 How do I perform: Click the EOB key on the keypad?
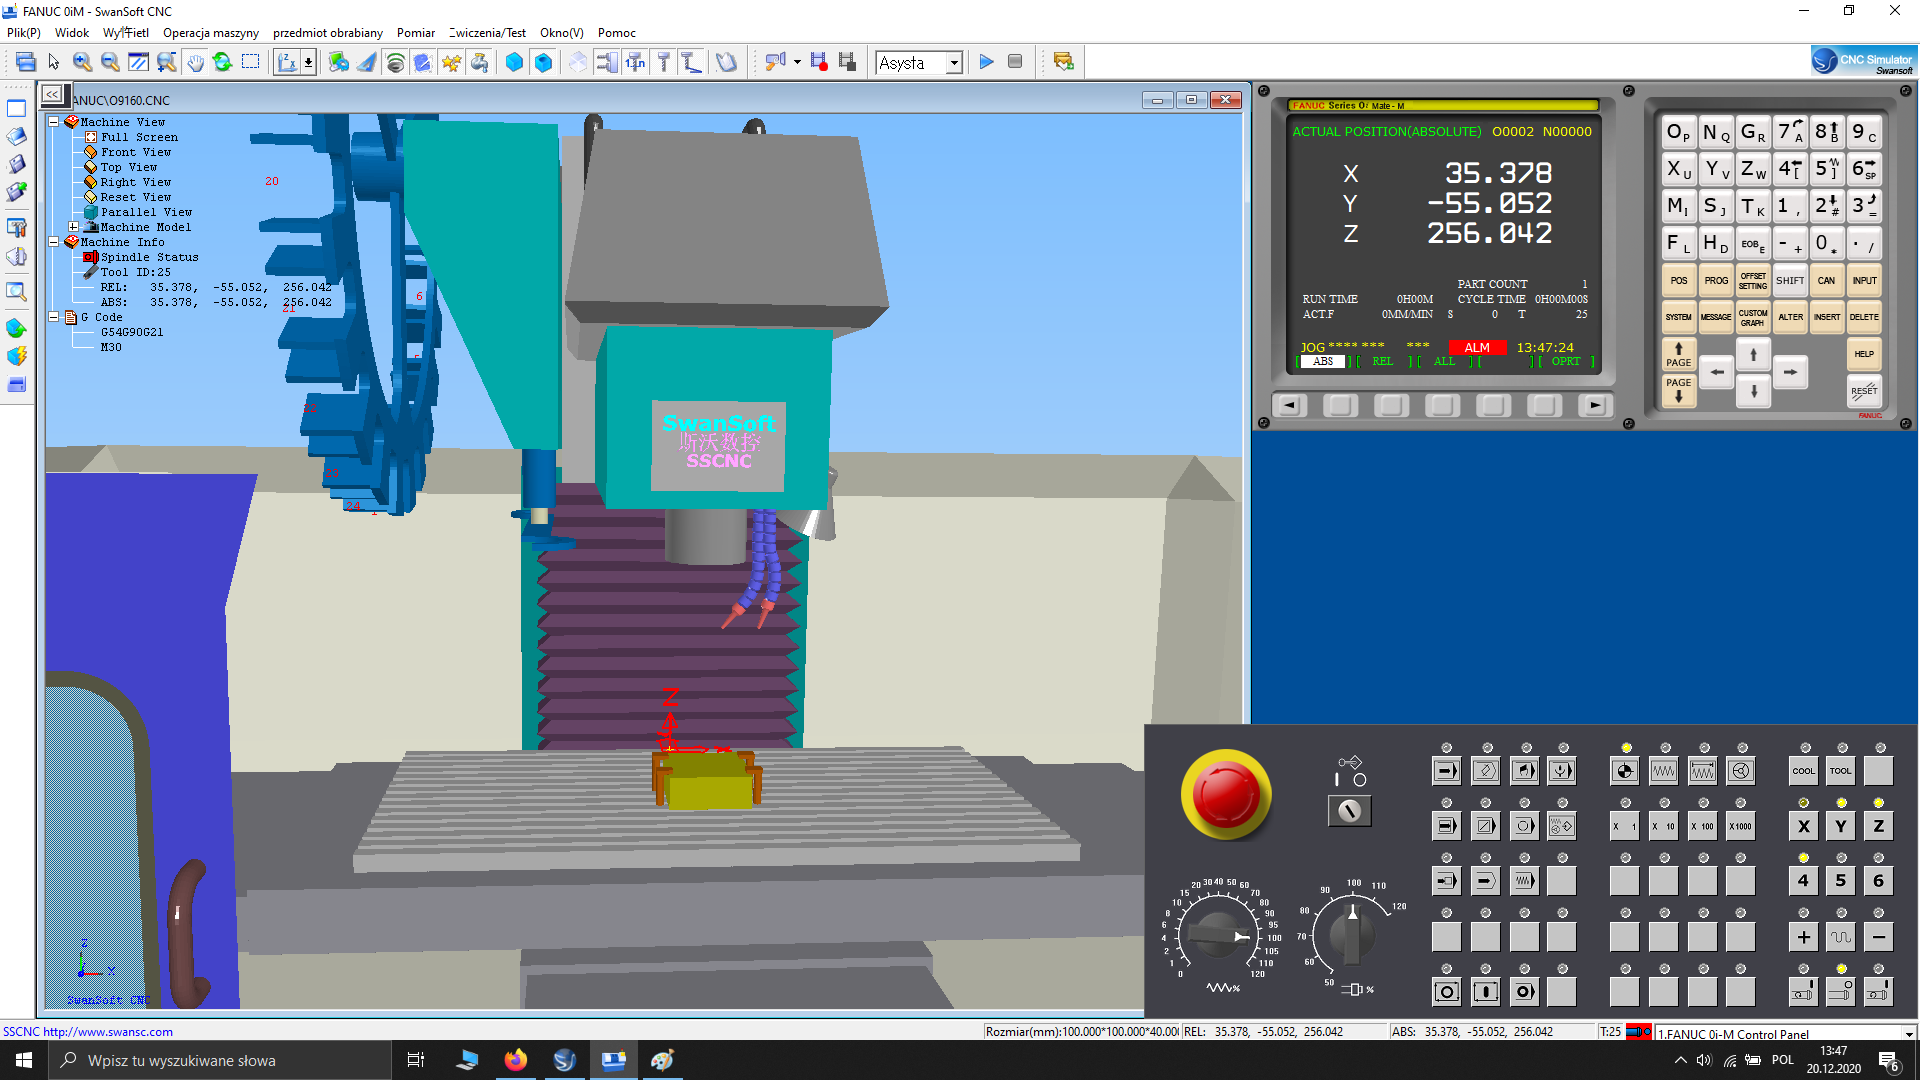tap(1753, 244)
